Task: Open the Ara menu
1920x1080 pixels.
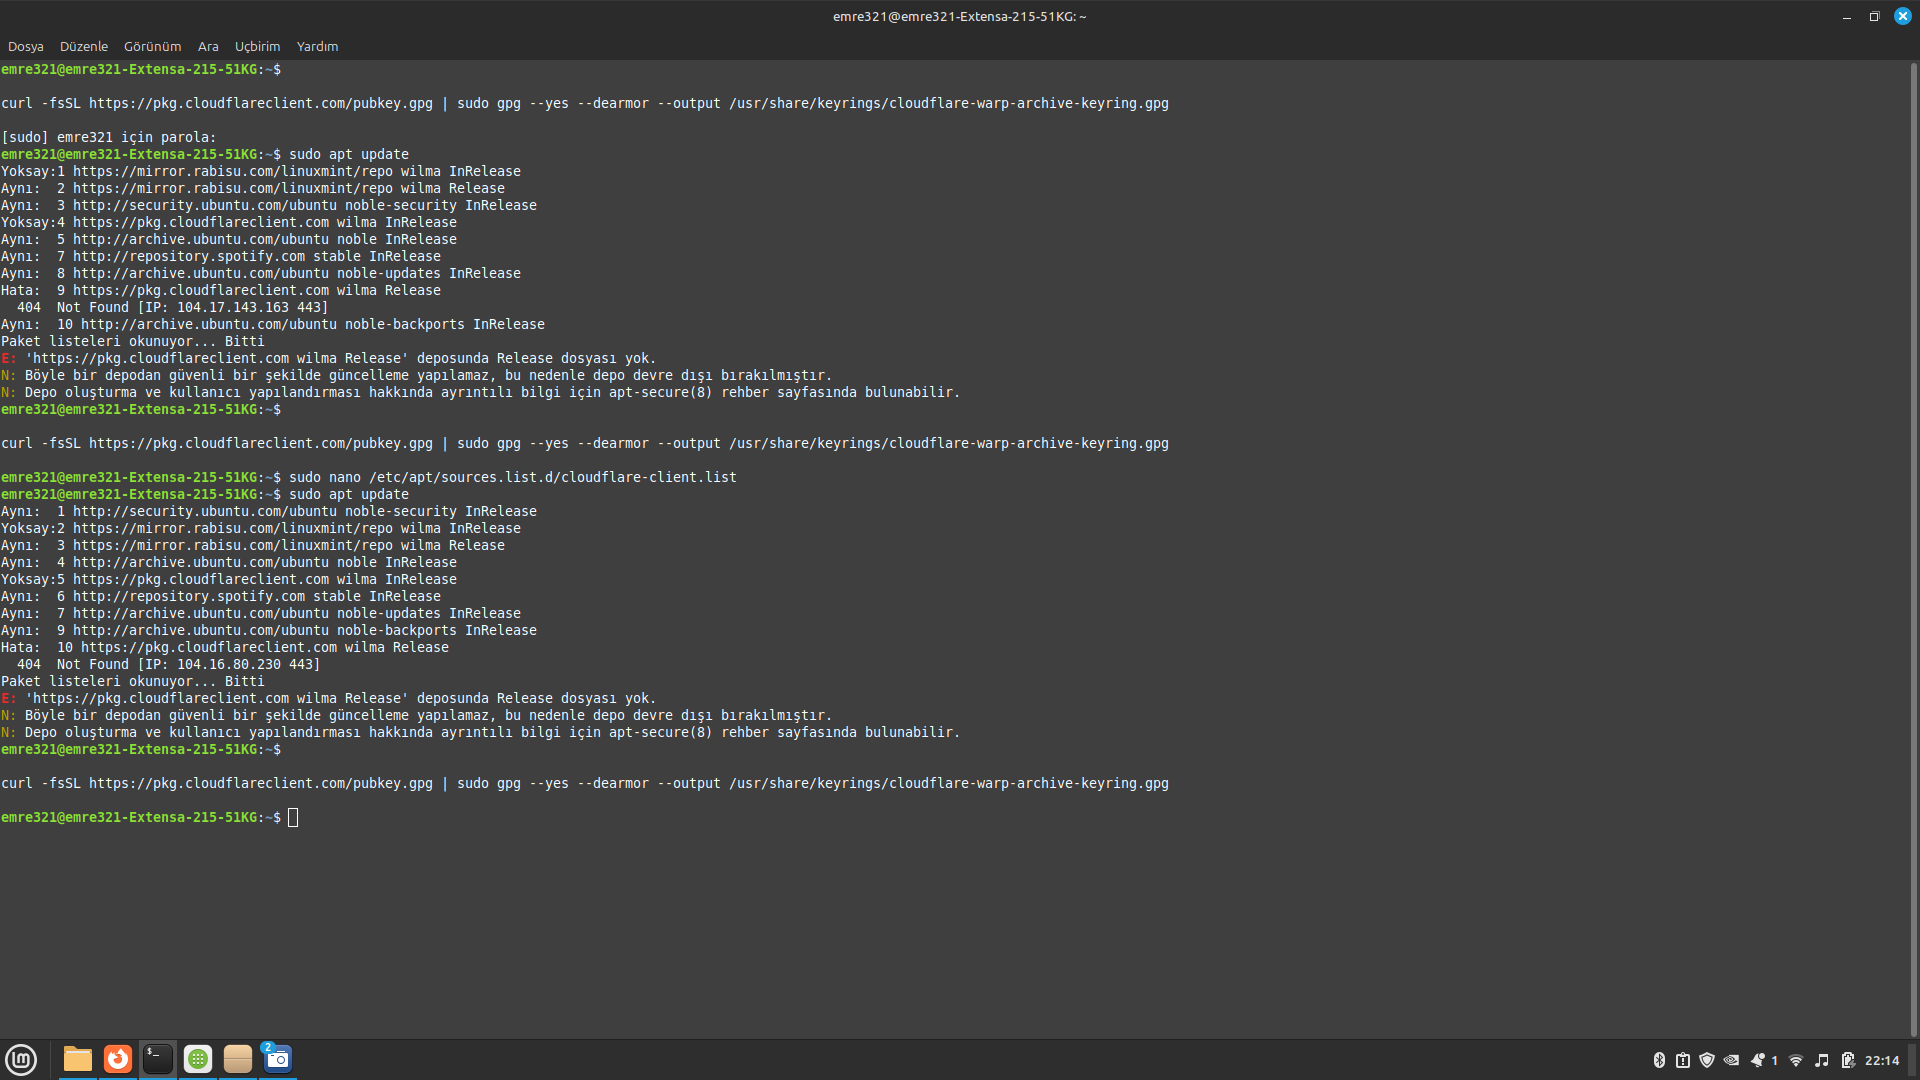Action: (208, 46)
